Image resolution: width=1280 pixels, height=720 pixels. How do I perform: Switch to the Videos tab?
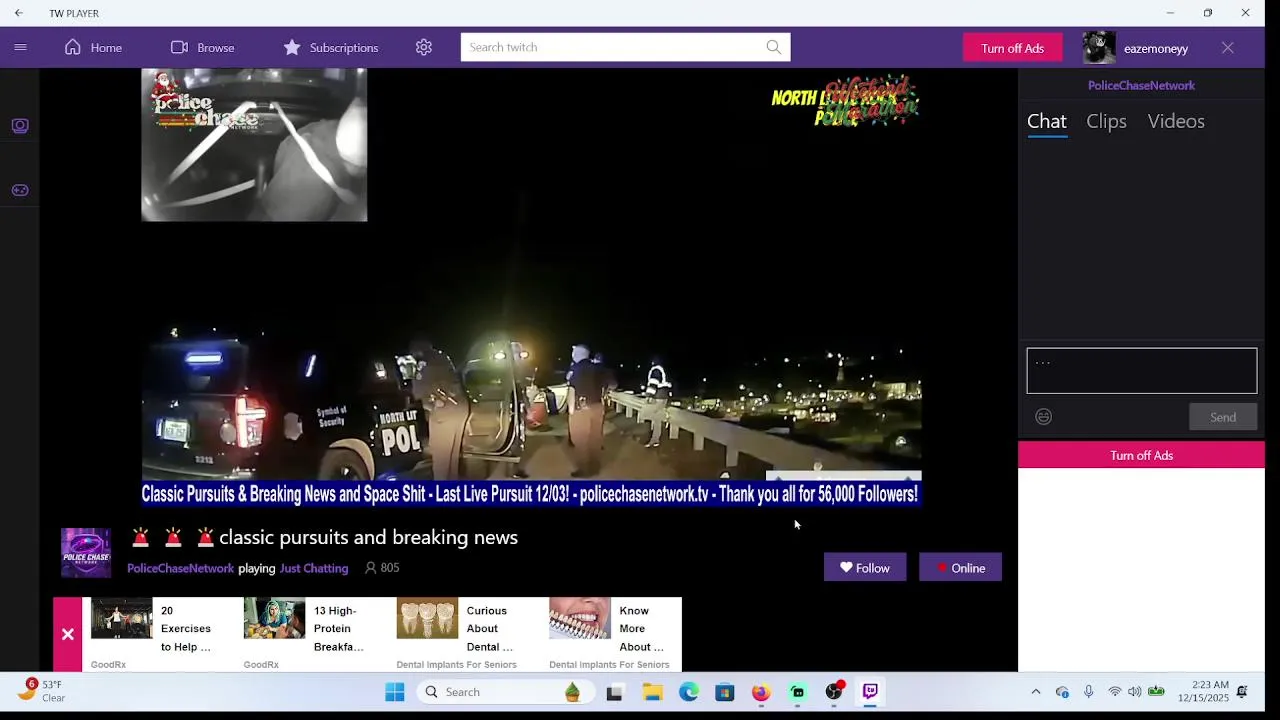coord(1176,121)
